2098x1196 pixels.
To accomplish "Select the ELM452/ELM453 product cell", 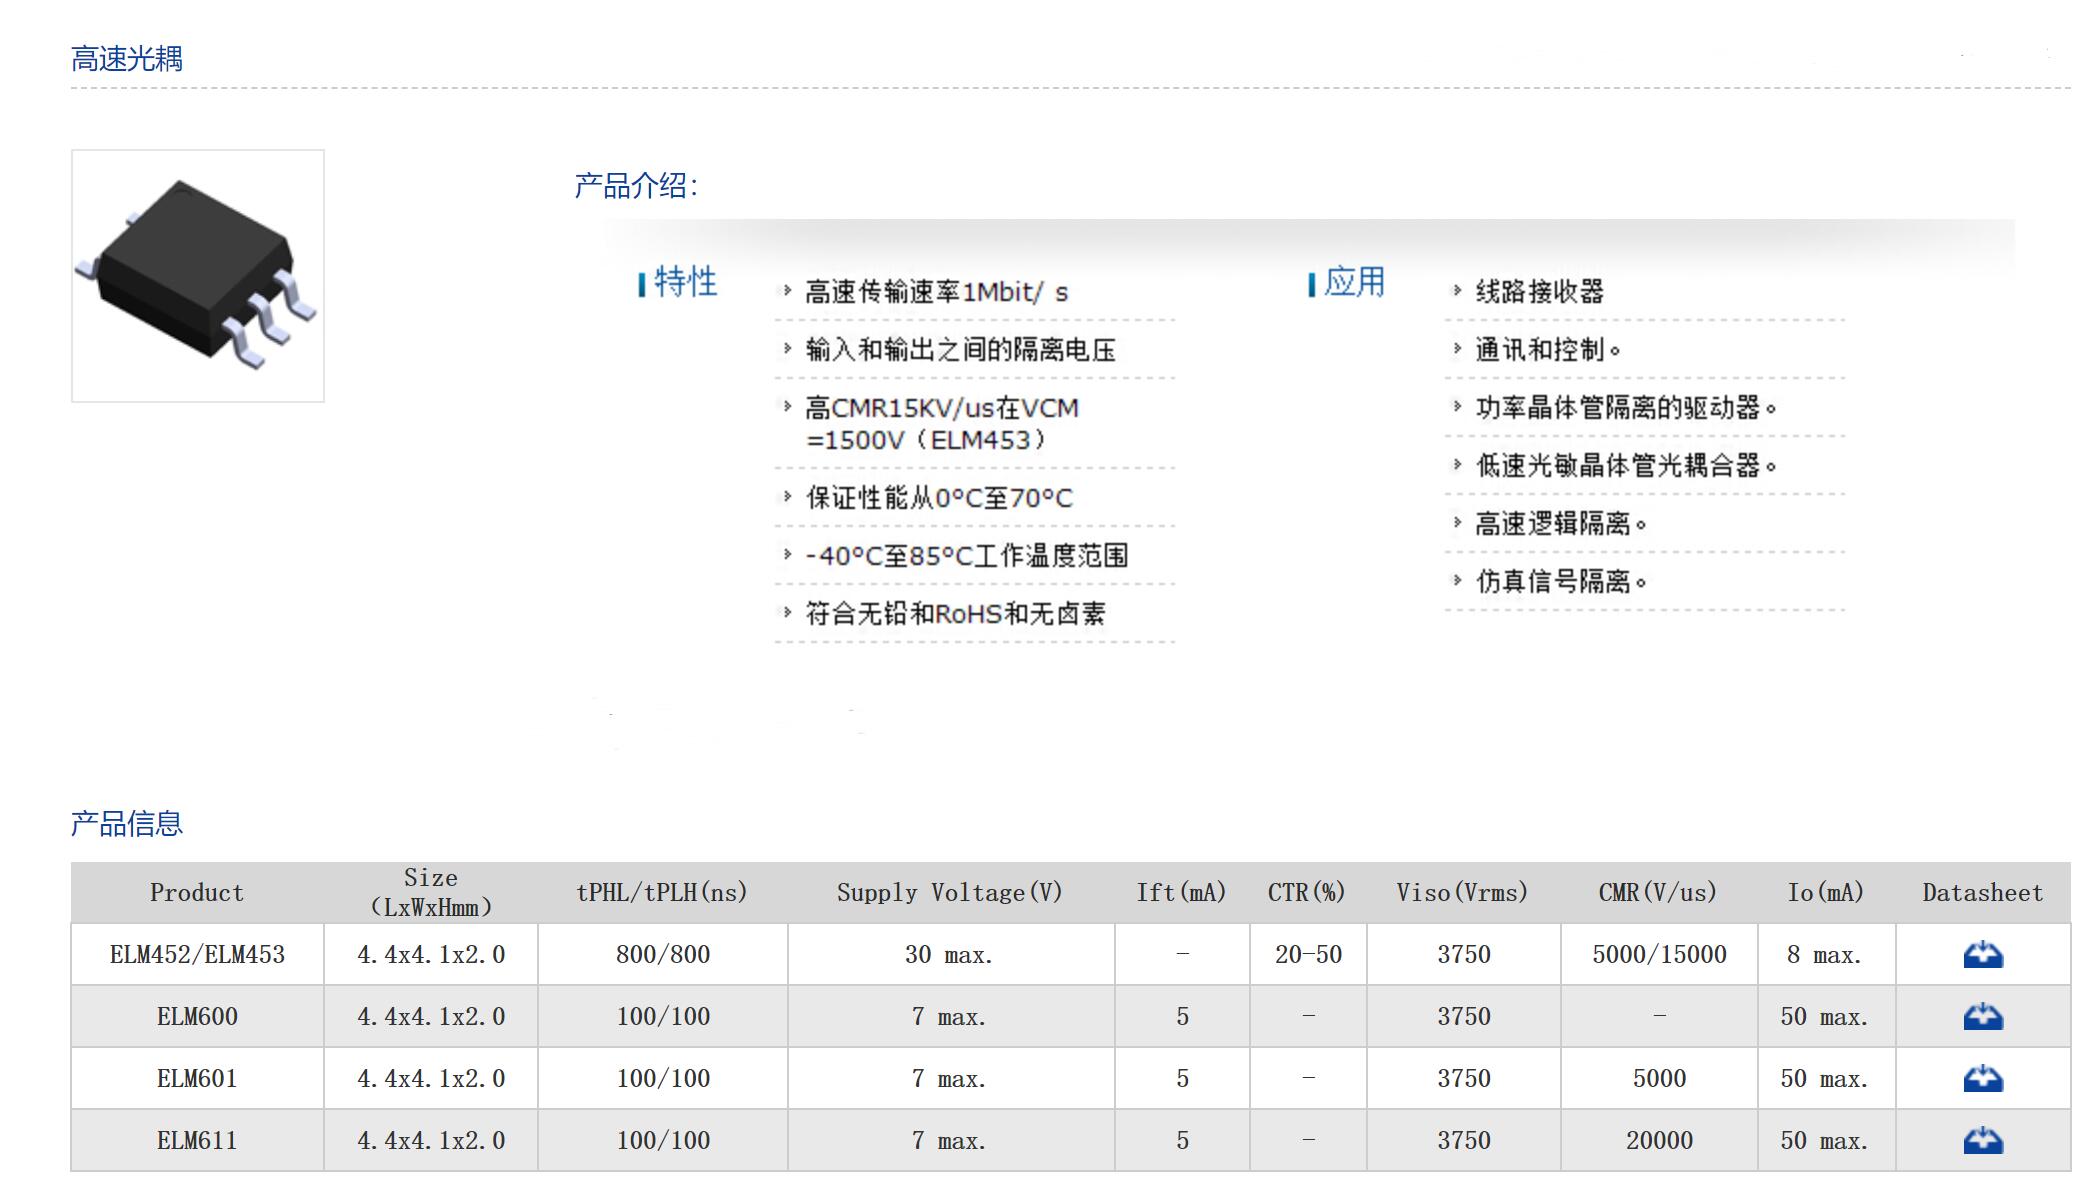I will click(197, 955).
